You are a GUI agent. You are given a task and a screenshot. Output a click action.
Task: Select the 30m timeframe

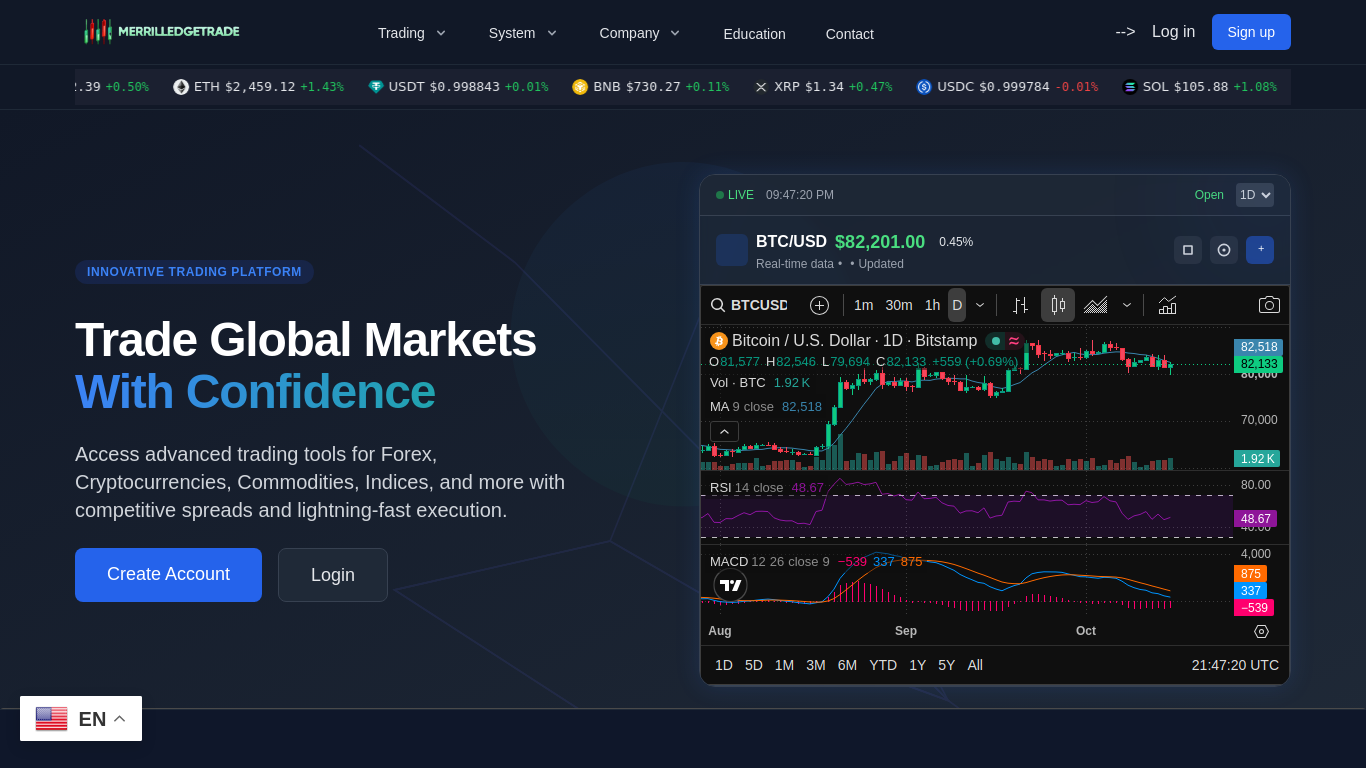pos(899,305)
